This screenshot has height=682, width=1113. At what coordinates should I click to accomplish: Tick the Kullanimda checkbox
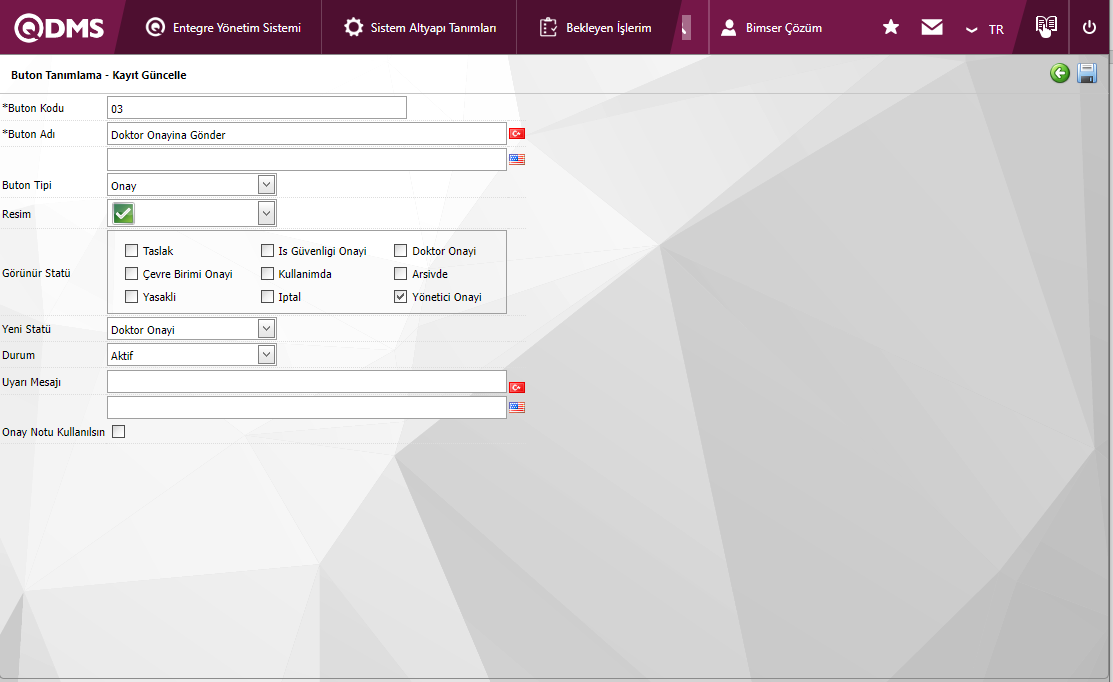click(267, 274)
